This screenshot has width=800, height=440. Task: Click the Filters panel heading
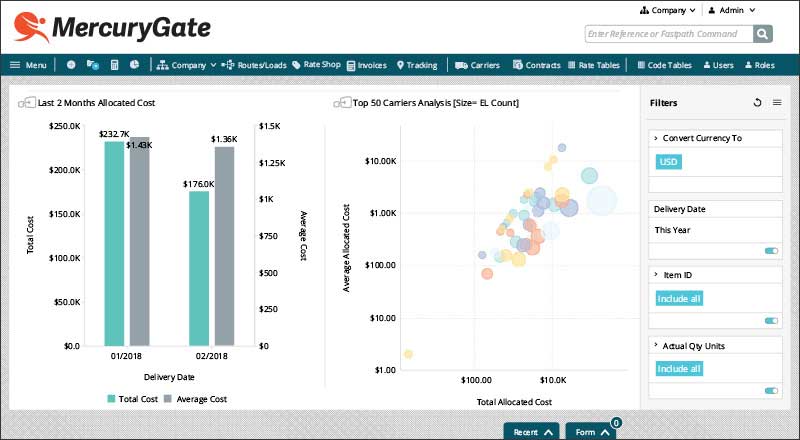tap(663, 103)
